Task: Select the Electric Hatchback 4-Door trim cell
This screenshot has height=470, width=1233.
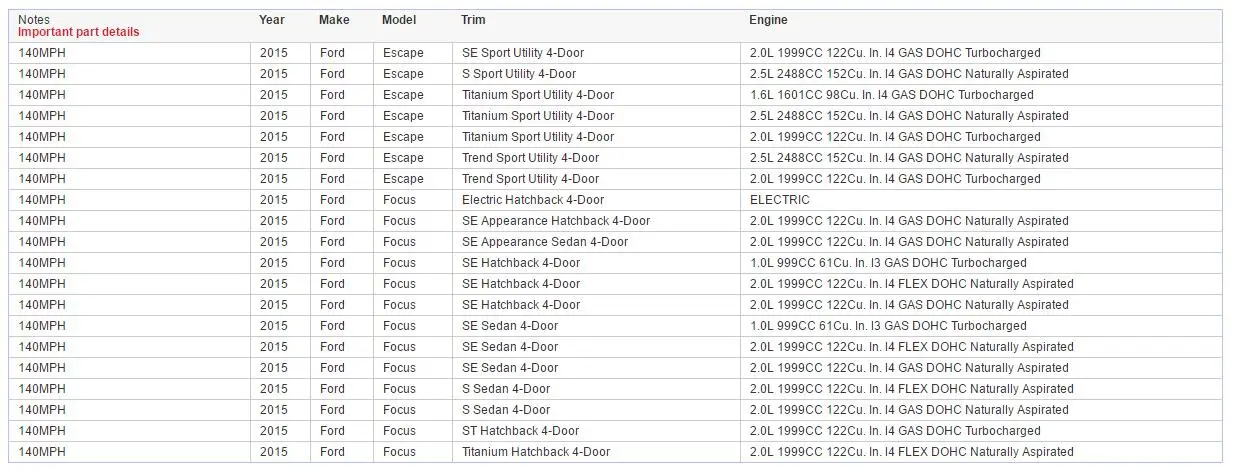Action: pos(533,200)
